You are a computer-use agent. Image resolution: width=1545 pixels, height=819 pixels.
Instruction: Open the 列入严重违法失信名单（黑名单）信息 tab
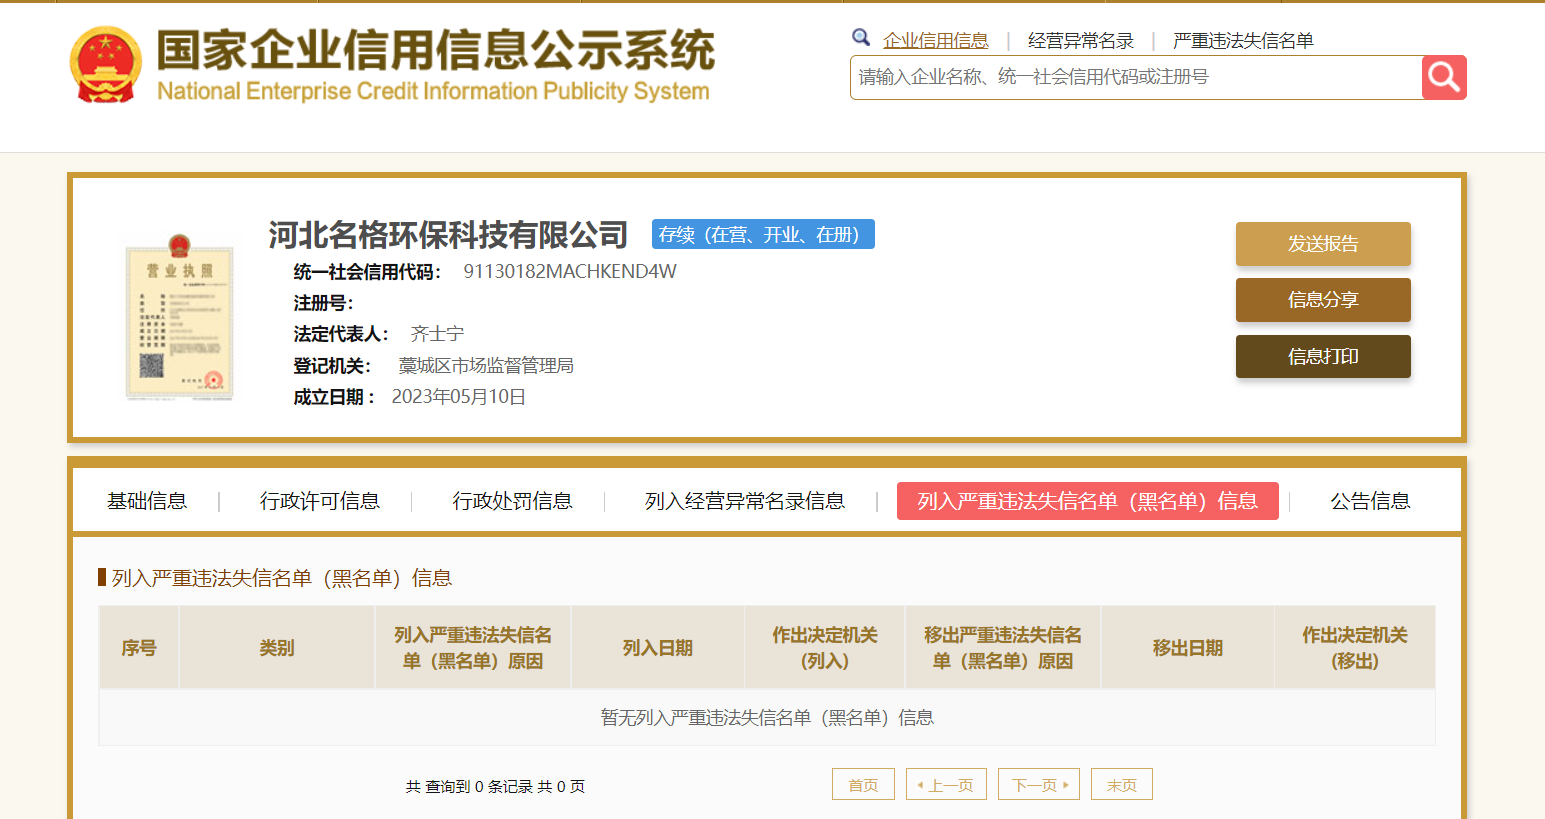point(1088,501)
